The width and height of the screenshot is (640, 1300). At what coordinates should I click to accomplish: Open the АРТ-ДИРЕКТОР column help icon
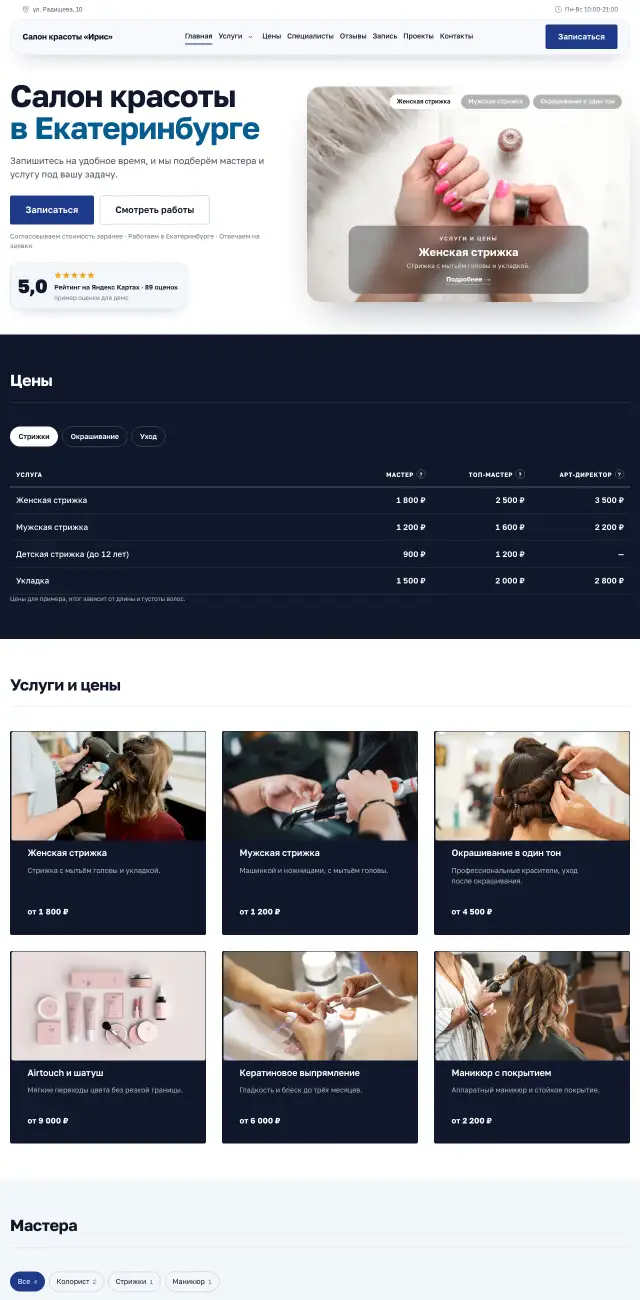(x=620, y=474)
